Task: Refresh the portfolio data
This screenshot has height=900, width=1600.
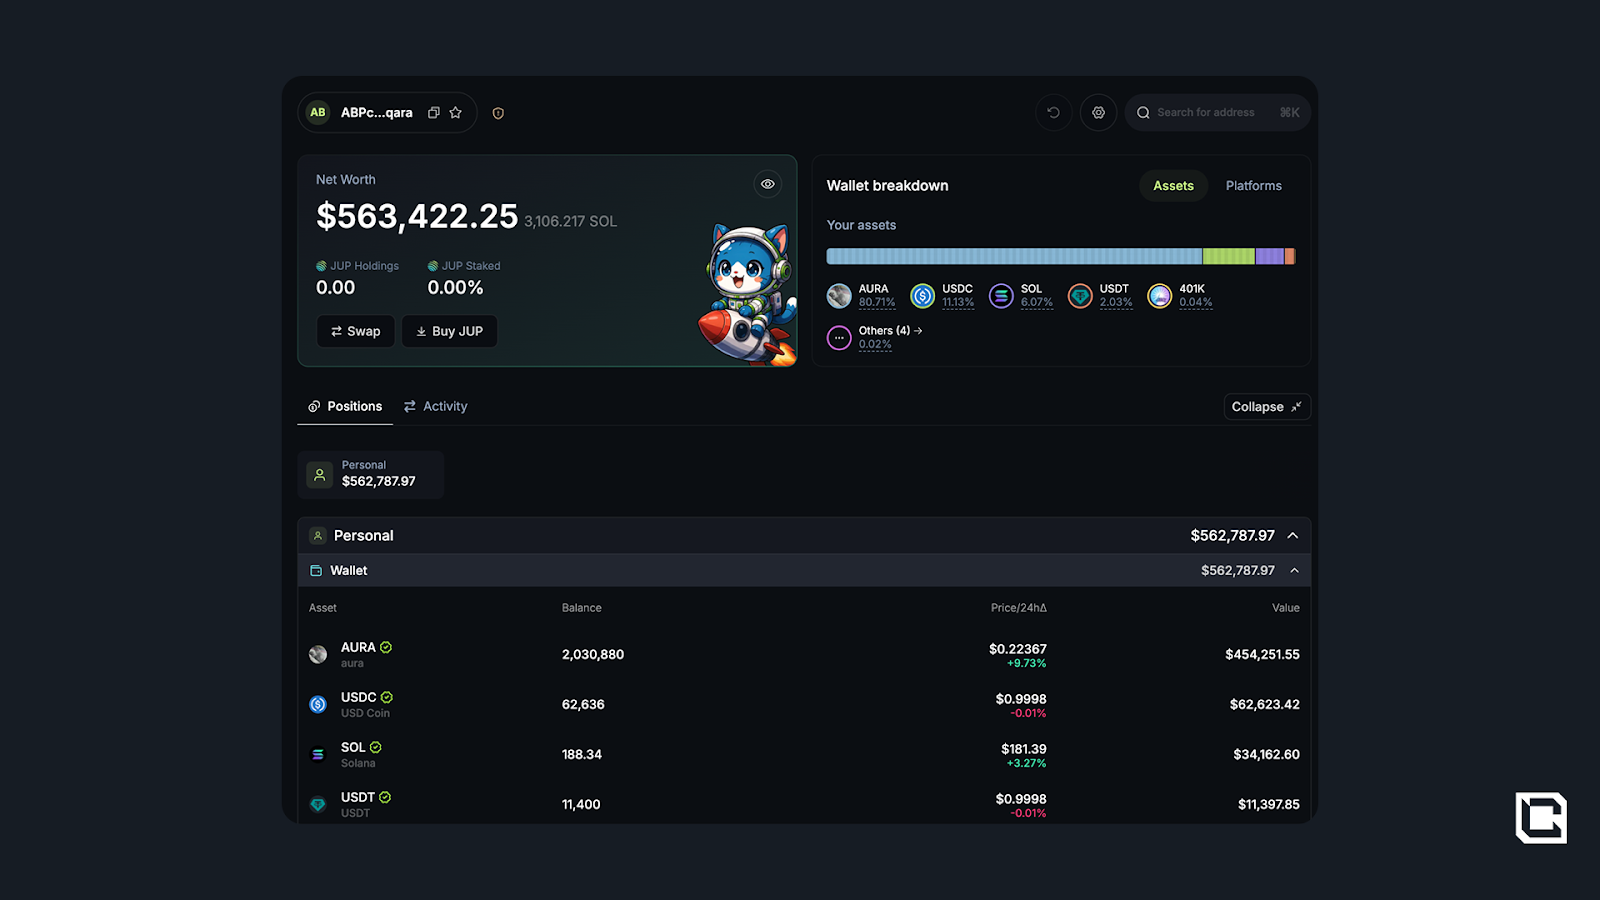Action: coord(1053,113)
